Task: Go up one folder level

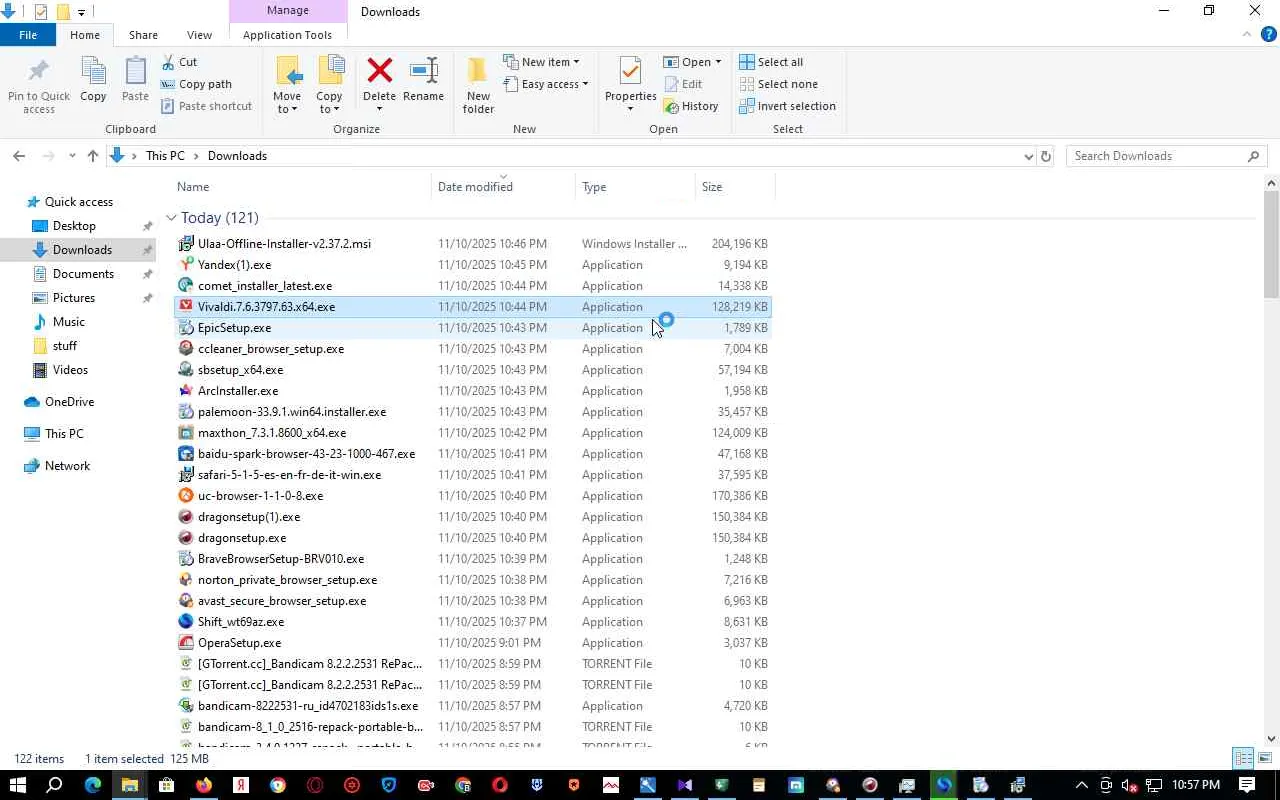Action: pyautogui.click(x=93, y=156)
